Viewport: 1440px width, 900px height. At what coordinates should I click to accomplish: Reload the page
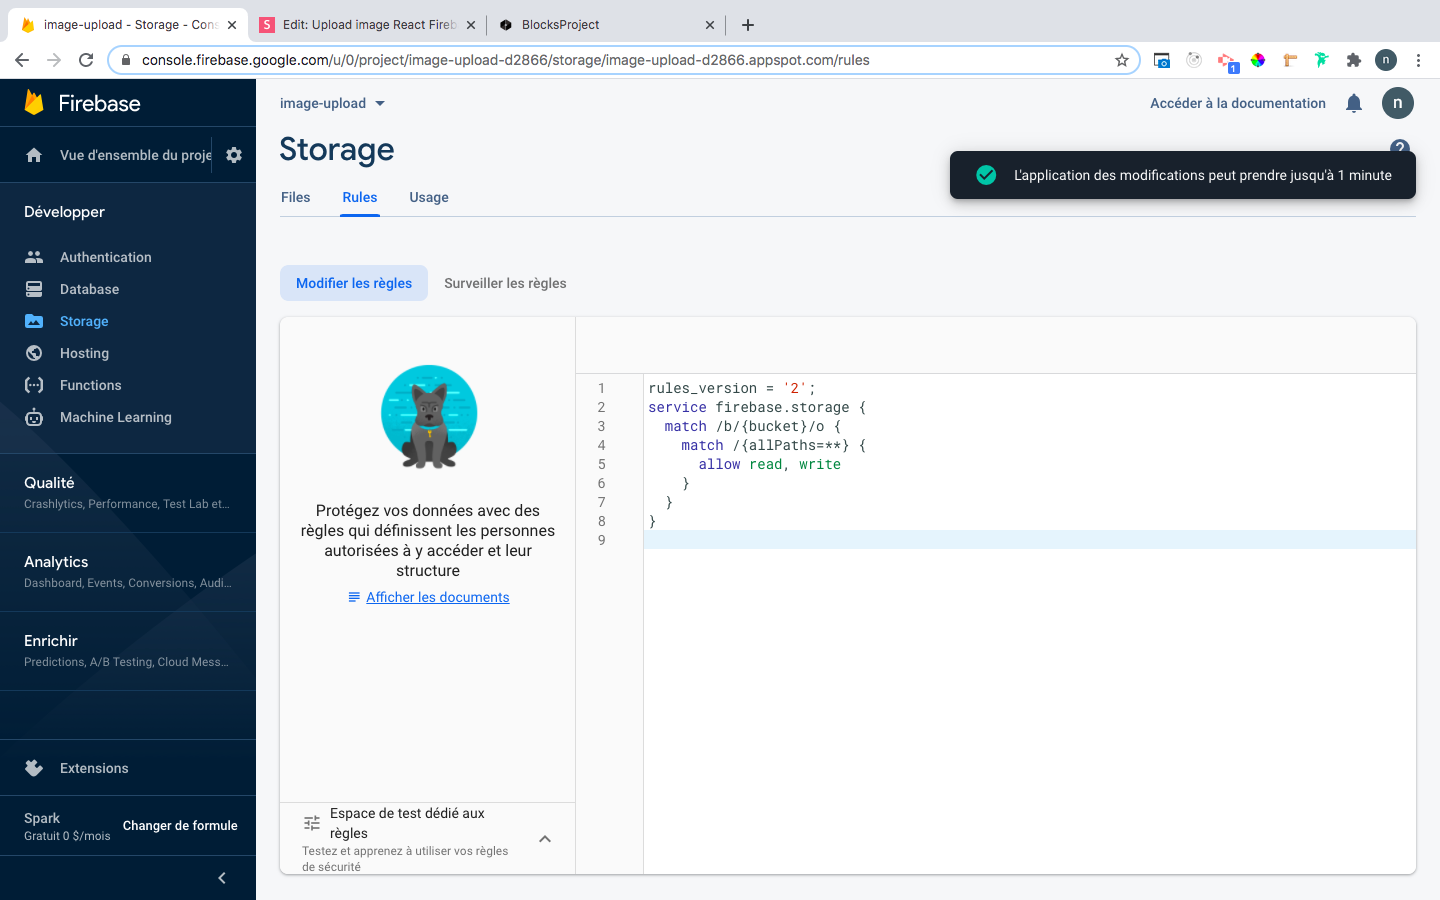tap(86, 60)
